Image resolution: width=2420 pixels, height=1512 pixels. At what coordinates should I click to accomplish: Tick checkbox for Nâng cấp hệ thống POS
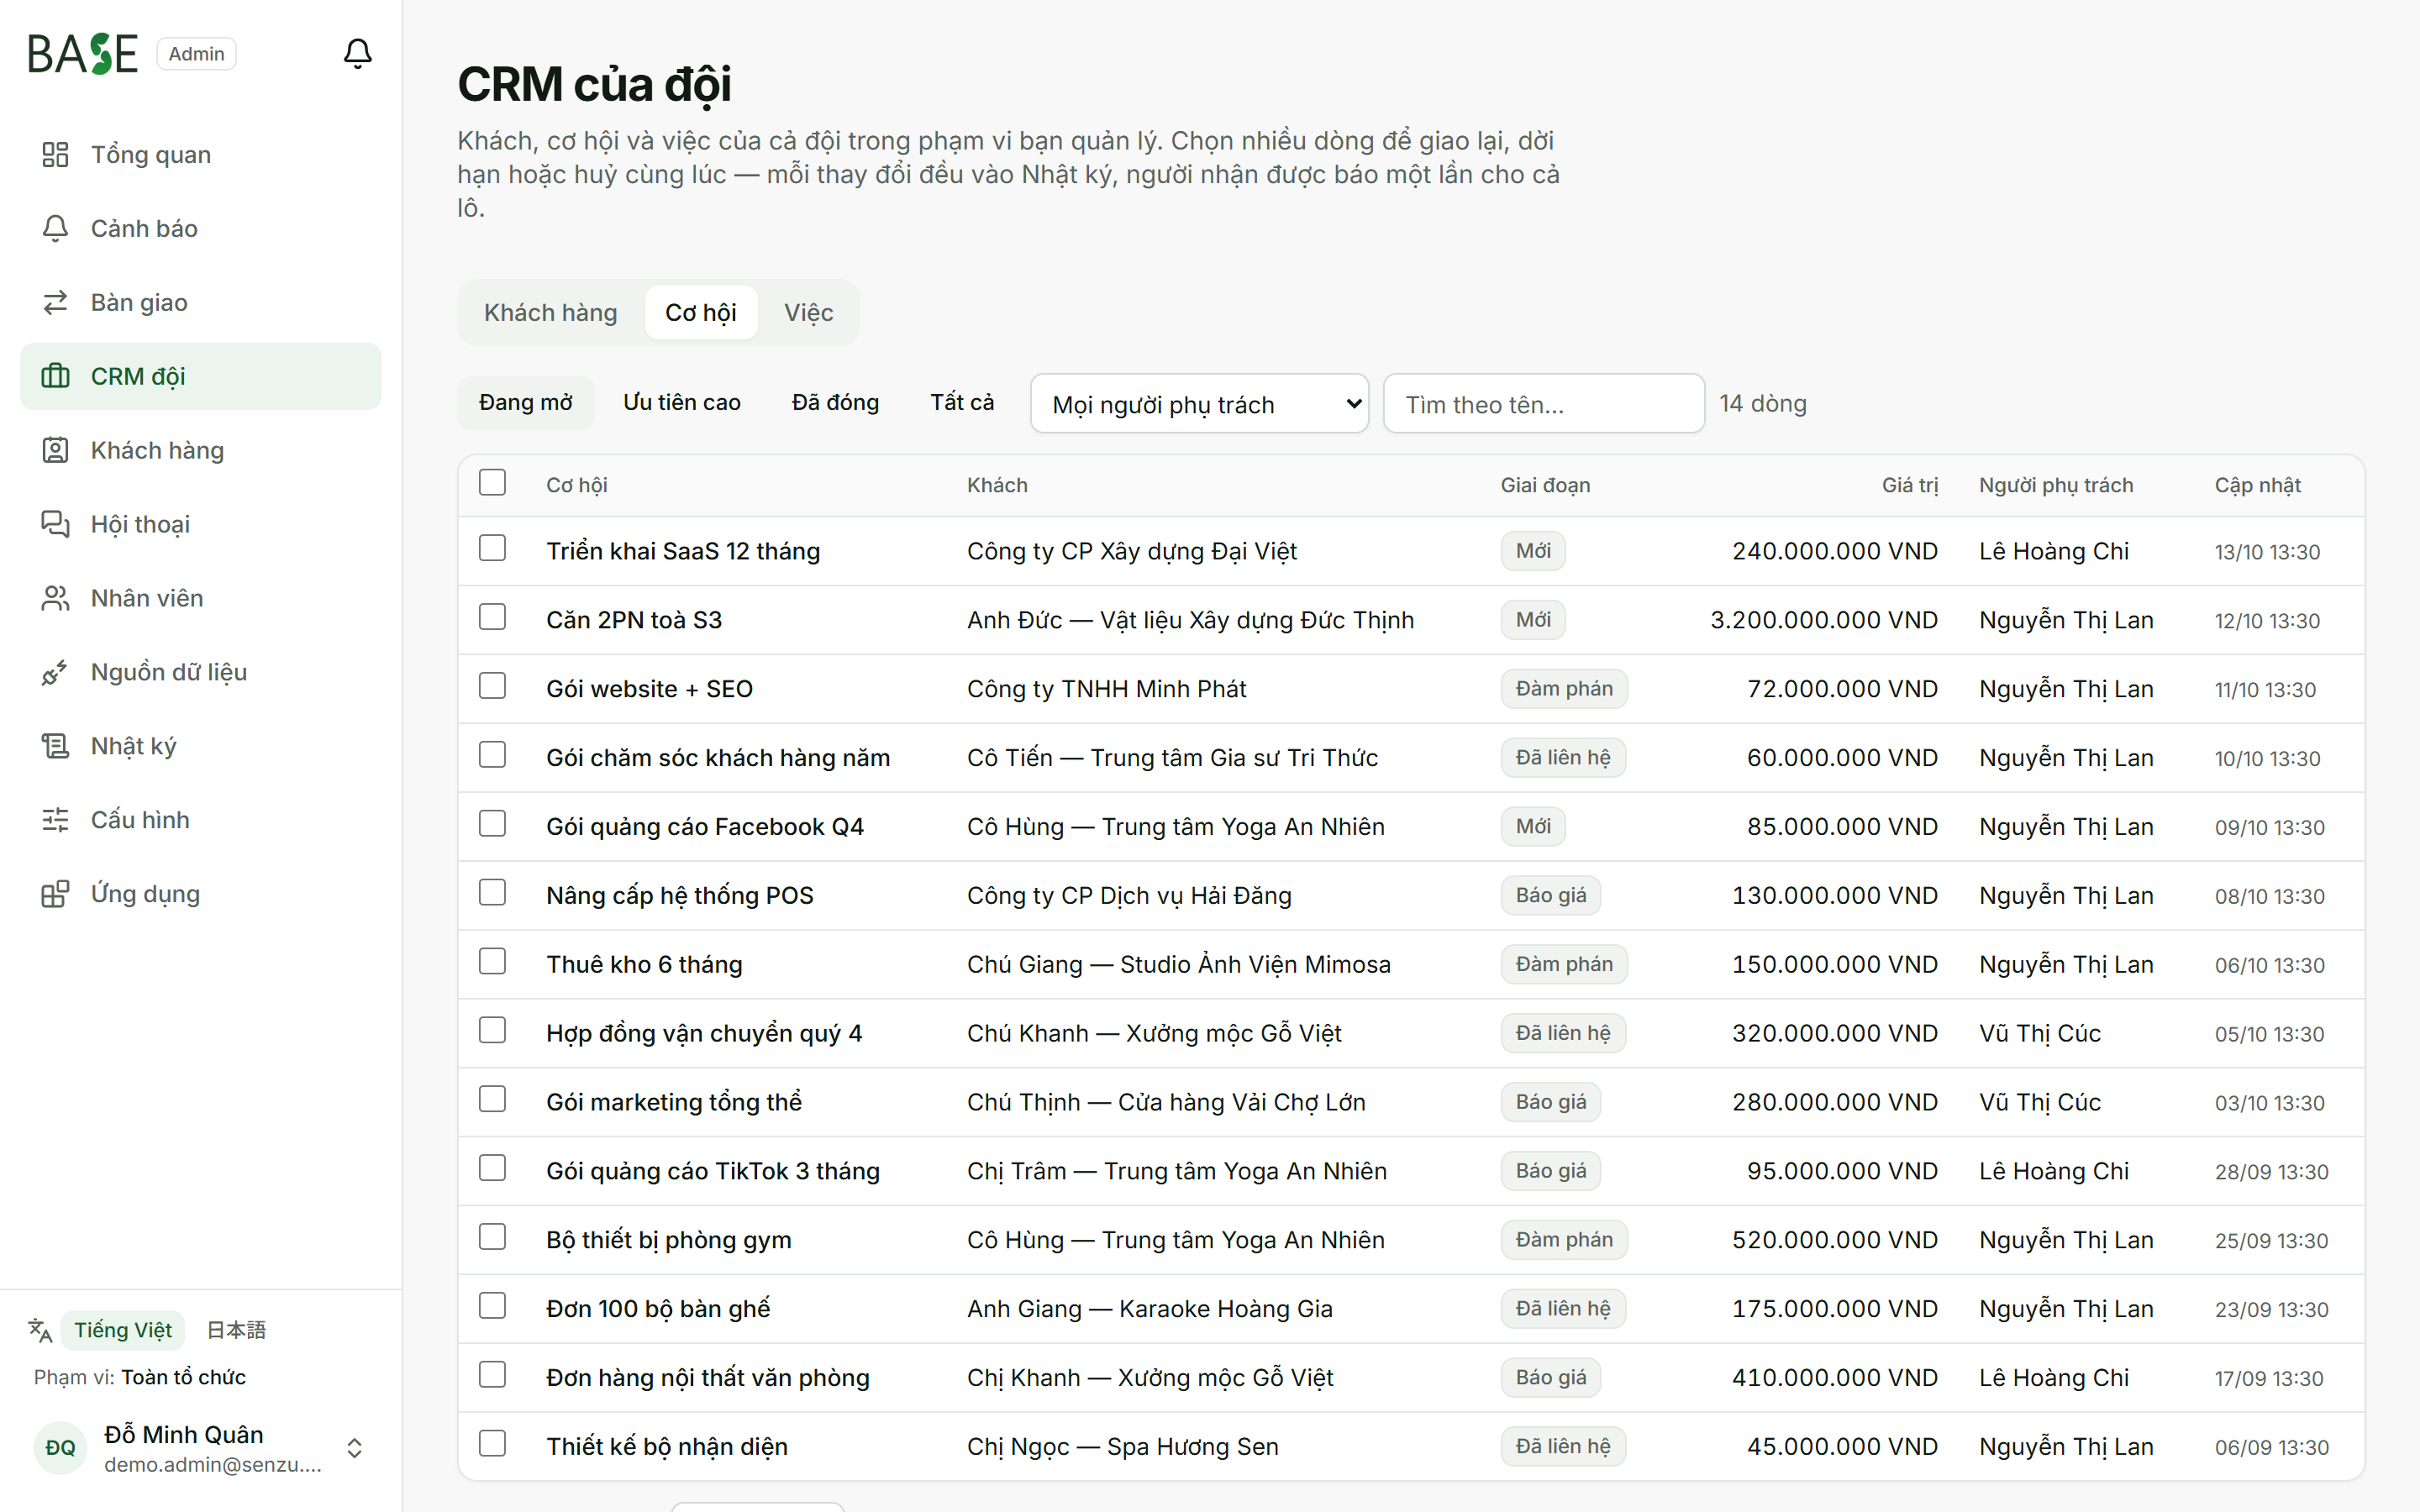coord(492,893)
